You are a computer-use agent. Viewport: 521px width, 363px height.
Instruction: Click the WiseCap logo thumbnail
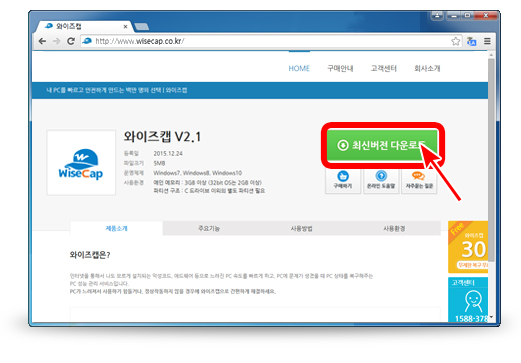coord(81,163)
